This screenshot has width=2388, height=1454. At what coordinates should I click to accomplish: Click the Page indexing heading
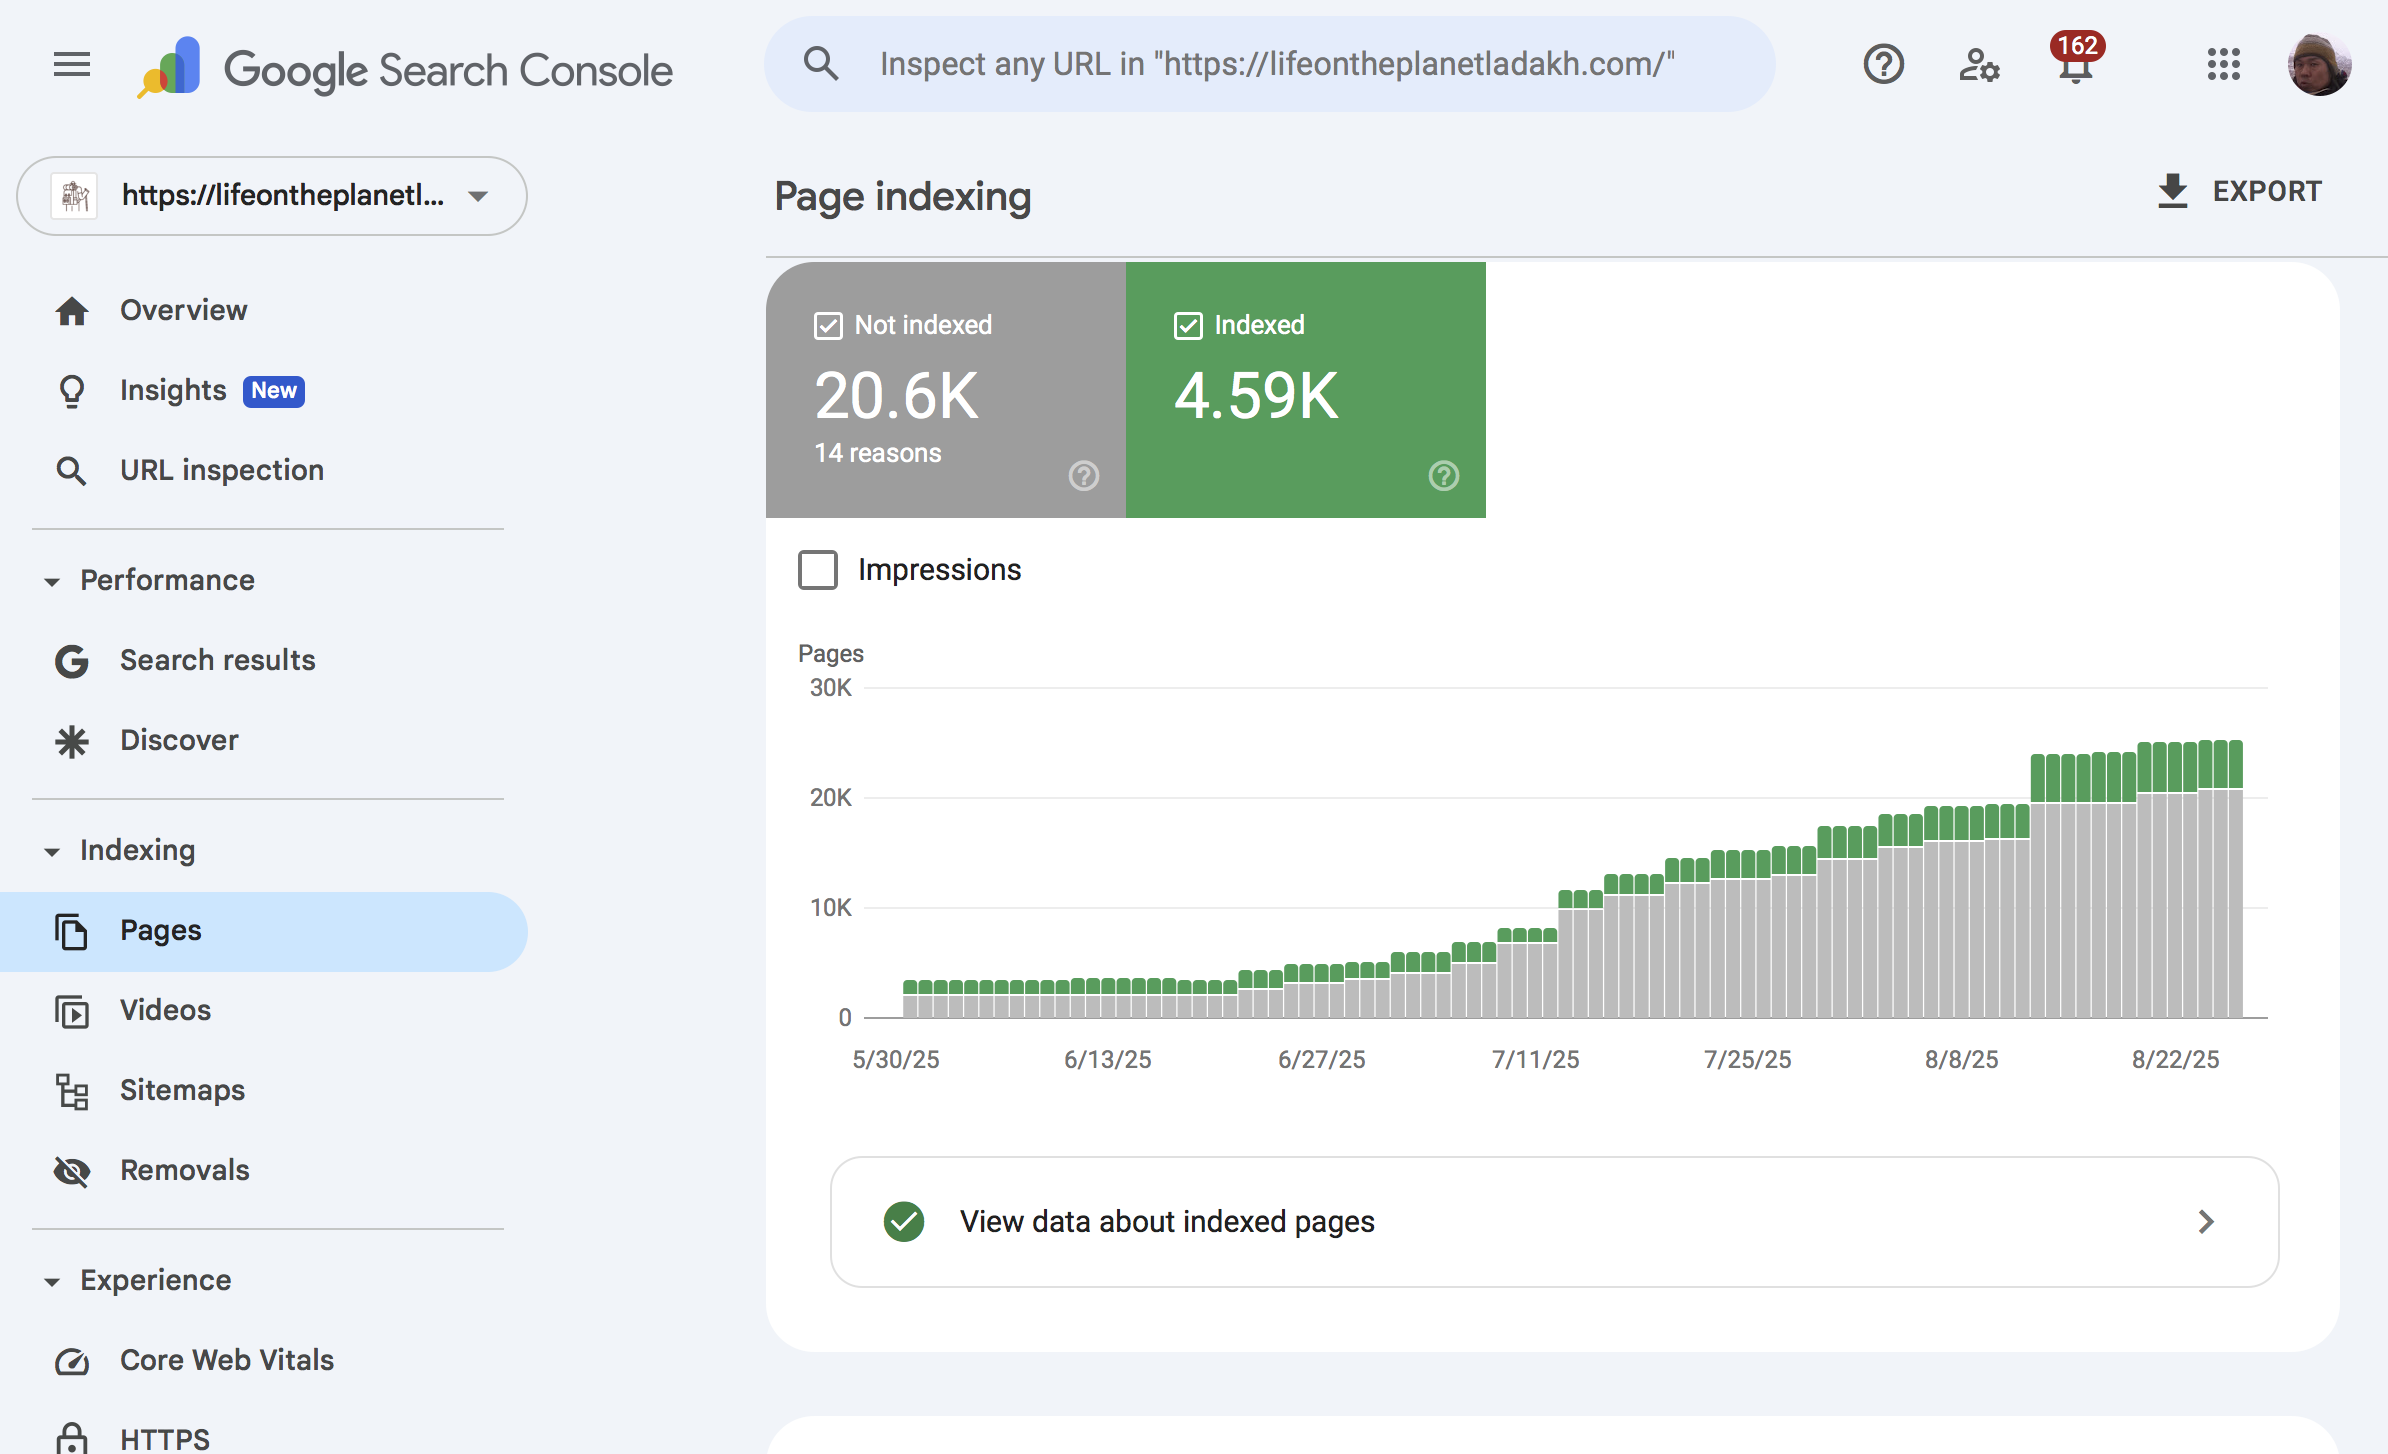(902, 196)
